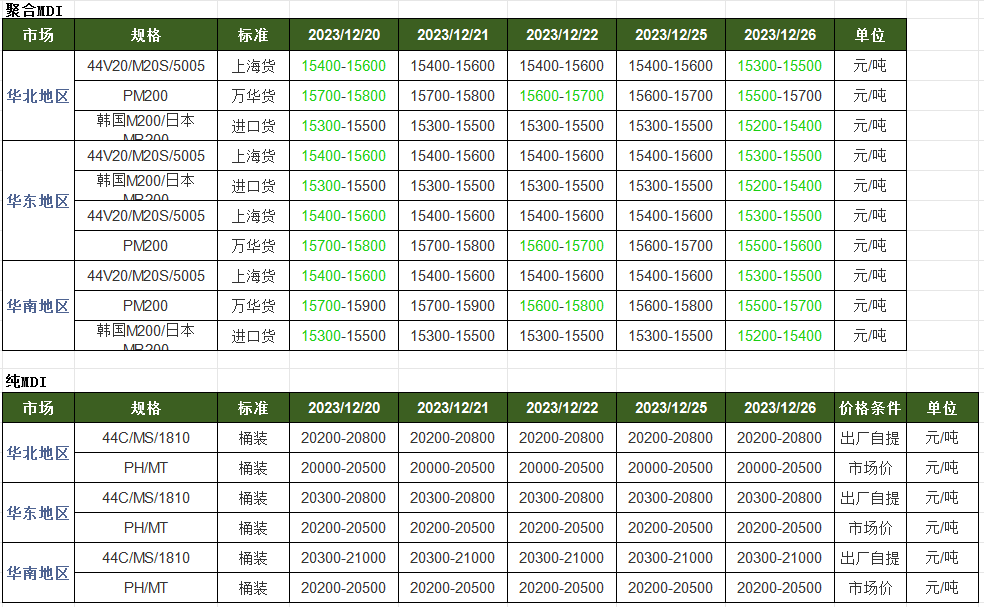Select 华东地区 PH/MT price for 2023/12/25
Screen dimensions: 984x607
(671, 528)
